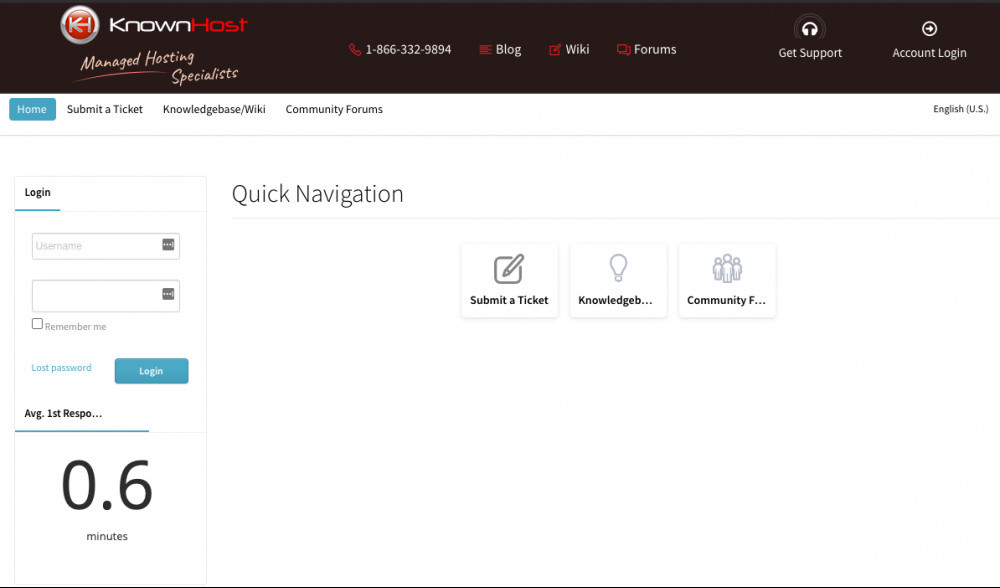Click the blue Login button
The height and width of the screenshot is (588, 1000).
point(151,371)
